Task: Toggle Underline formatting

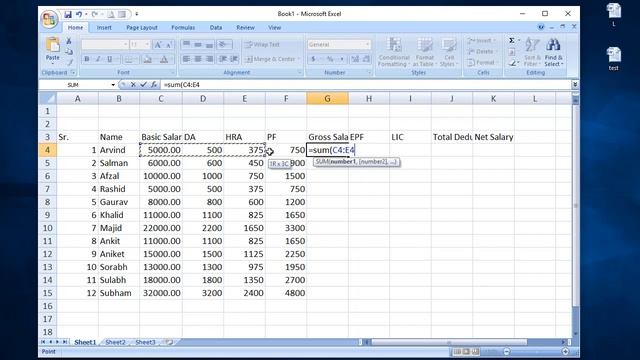Action: (x=109, y=59)
